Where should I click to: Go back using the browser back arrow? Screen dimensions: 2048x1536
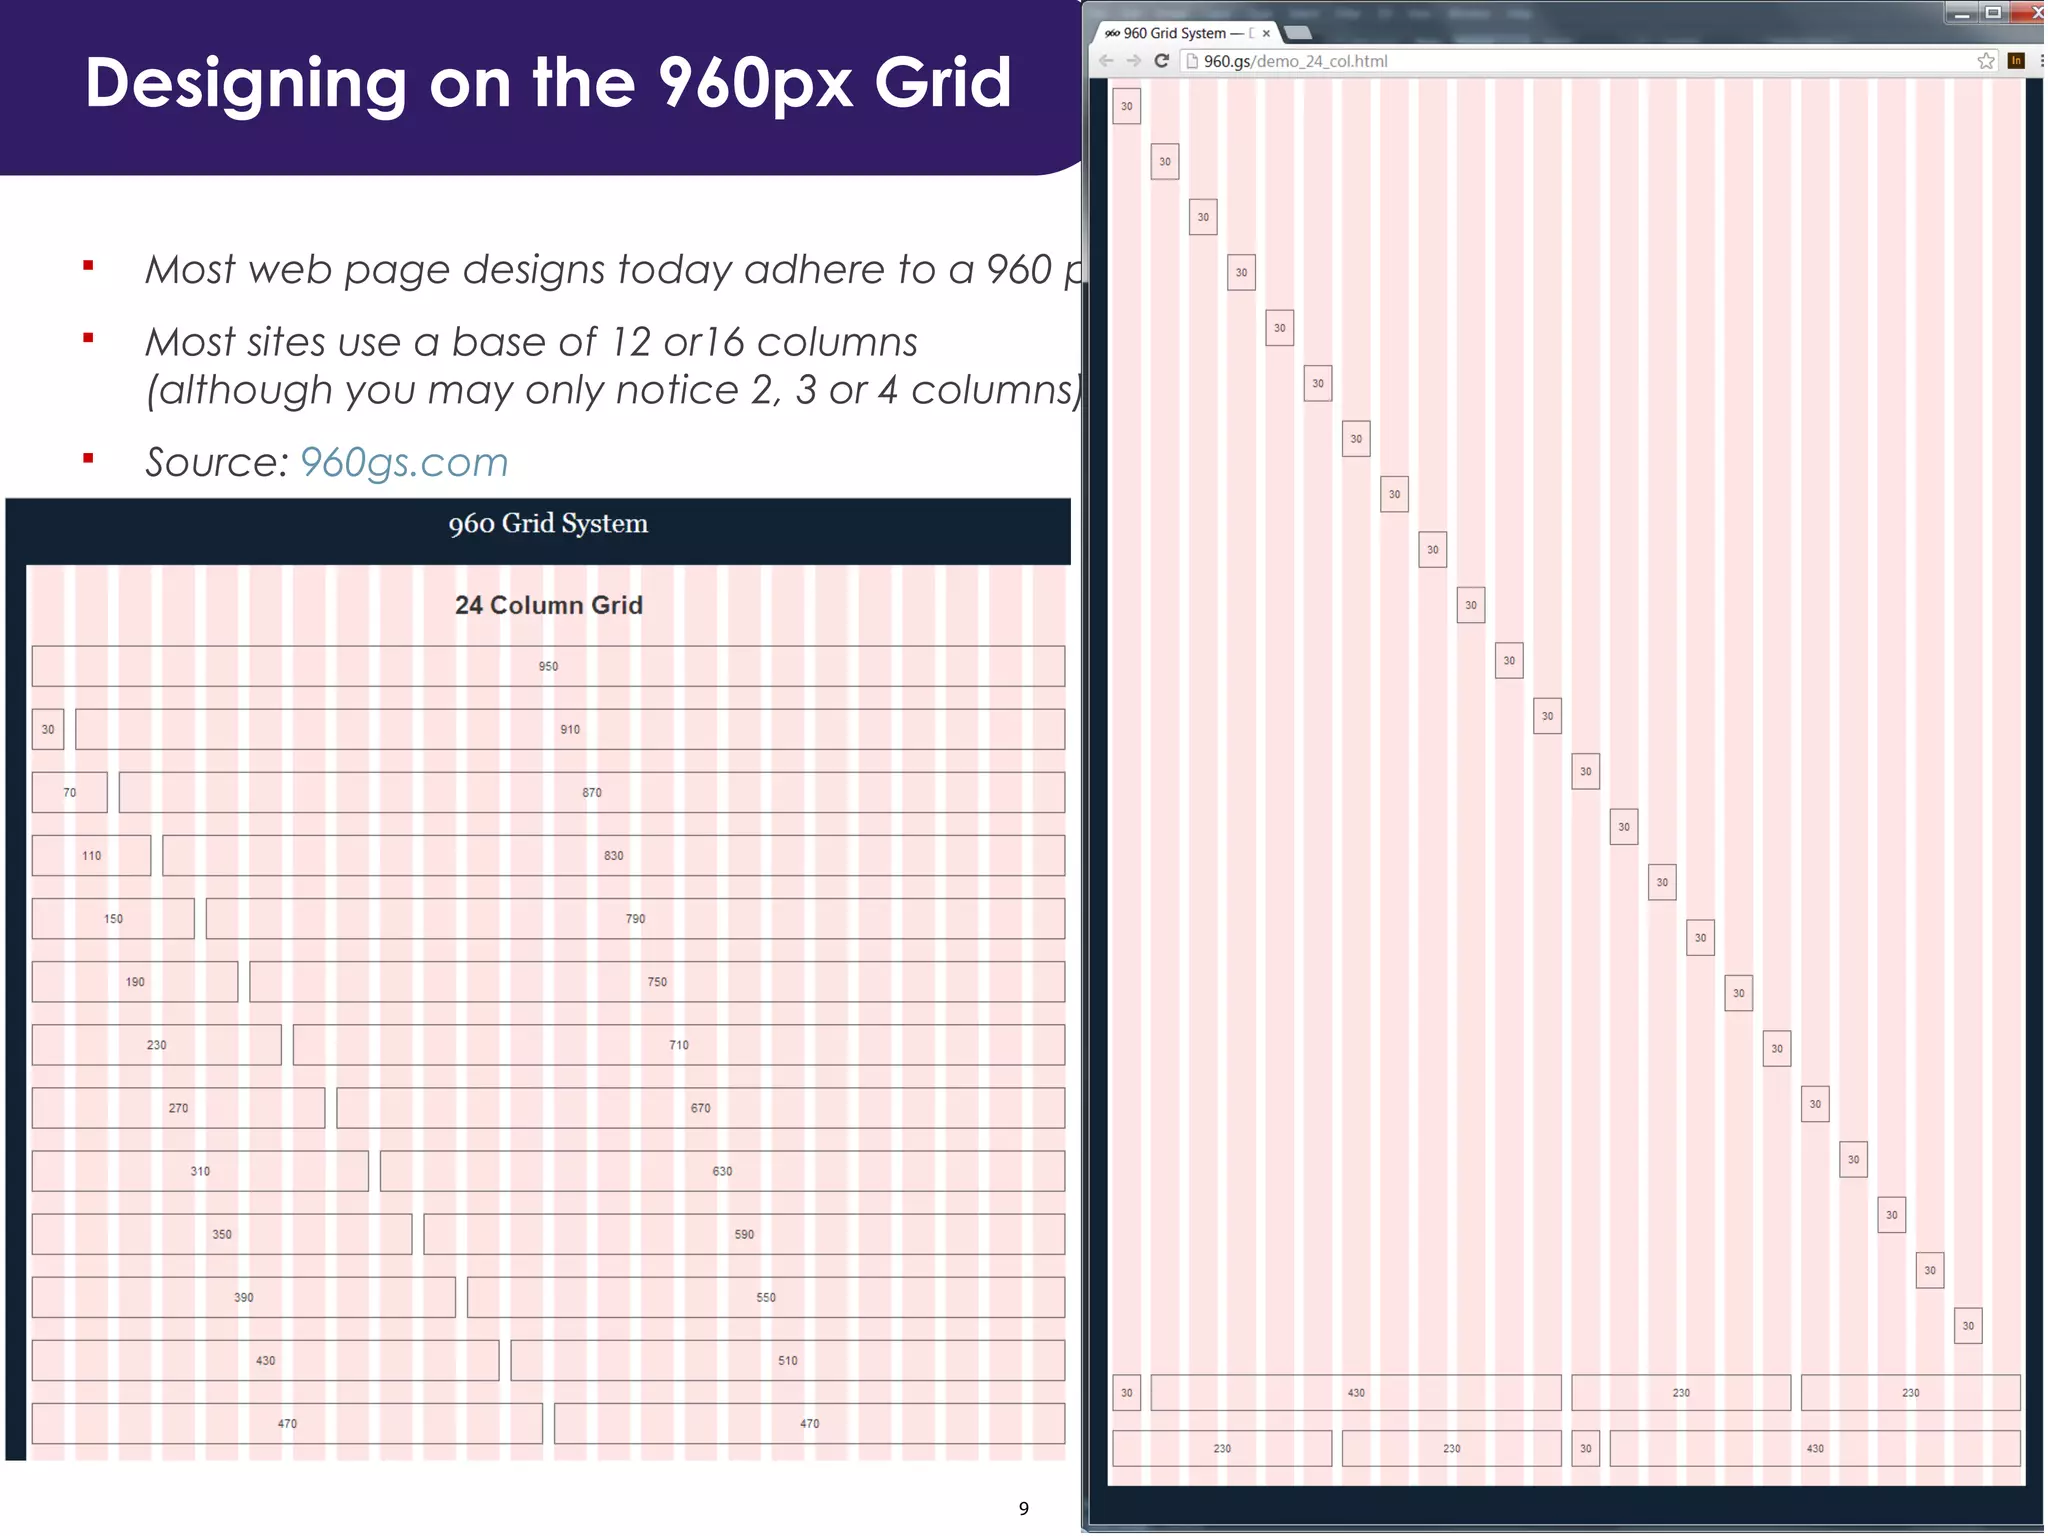[1106, 61]
